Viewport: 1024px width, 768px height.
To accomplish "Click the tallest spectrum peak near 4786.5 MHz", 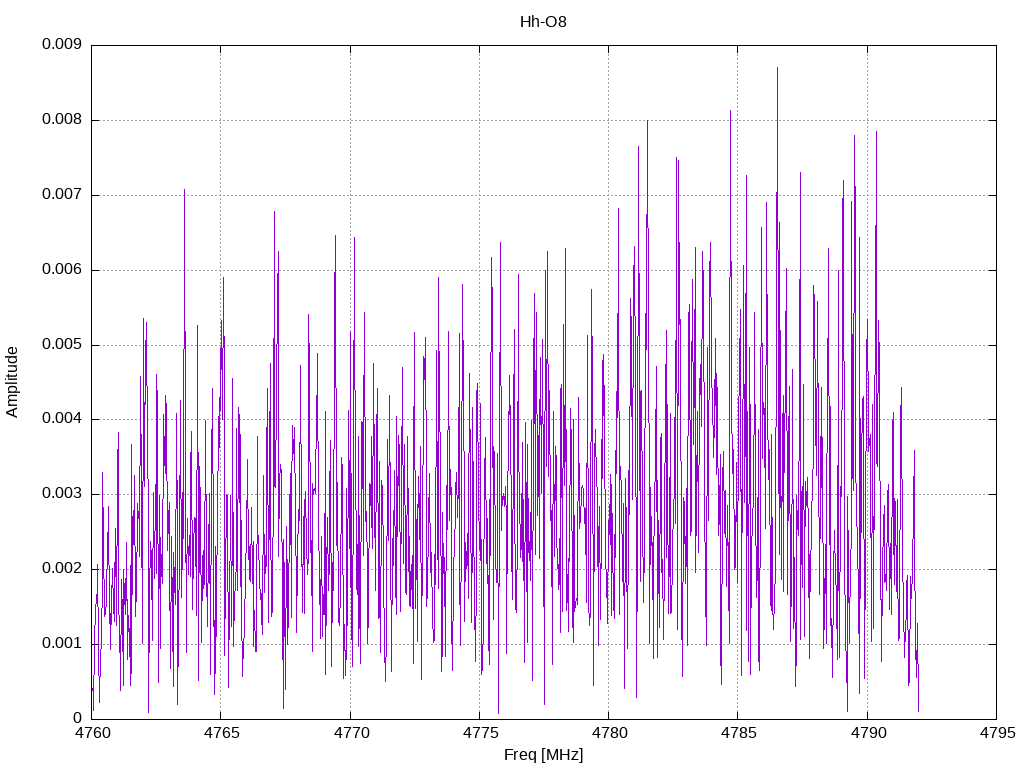I will pyautogui.click(x=777, y=68).
